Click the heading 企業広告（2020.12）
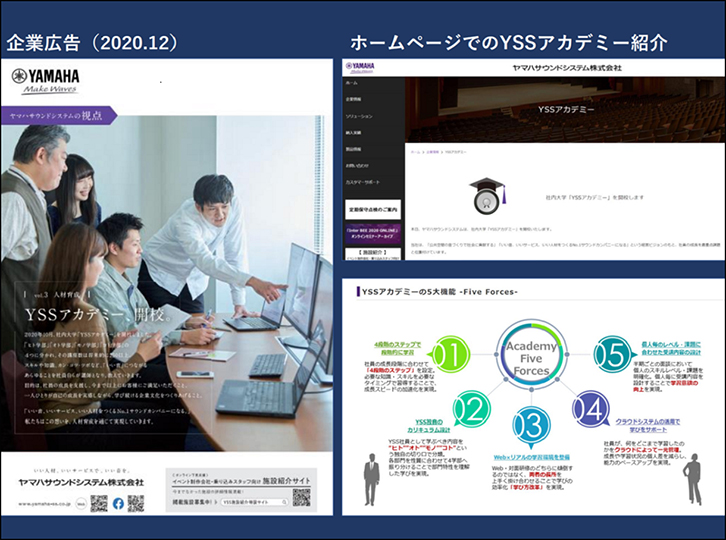Image resolution: width=726 pixels, height=540 pixels. 92,43
